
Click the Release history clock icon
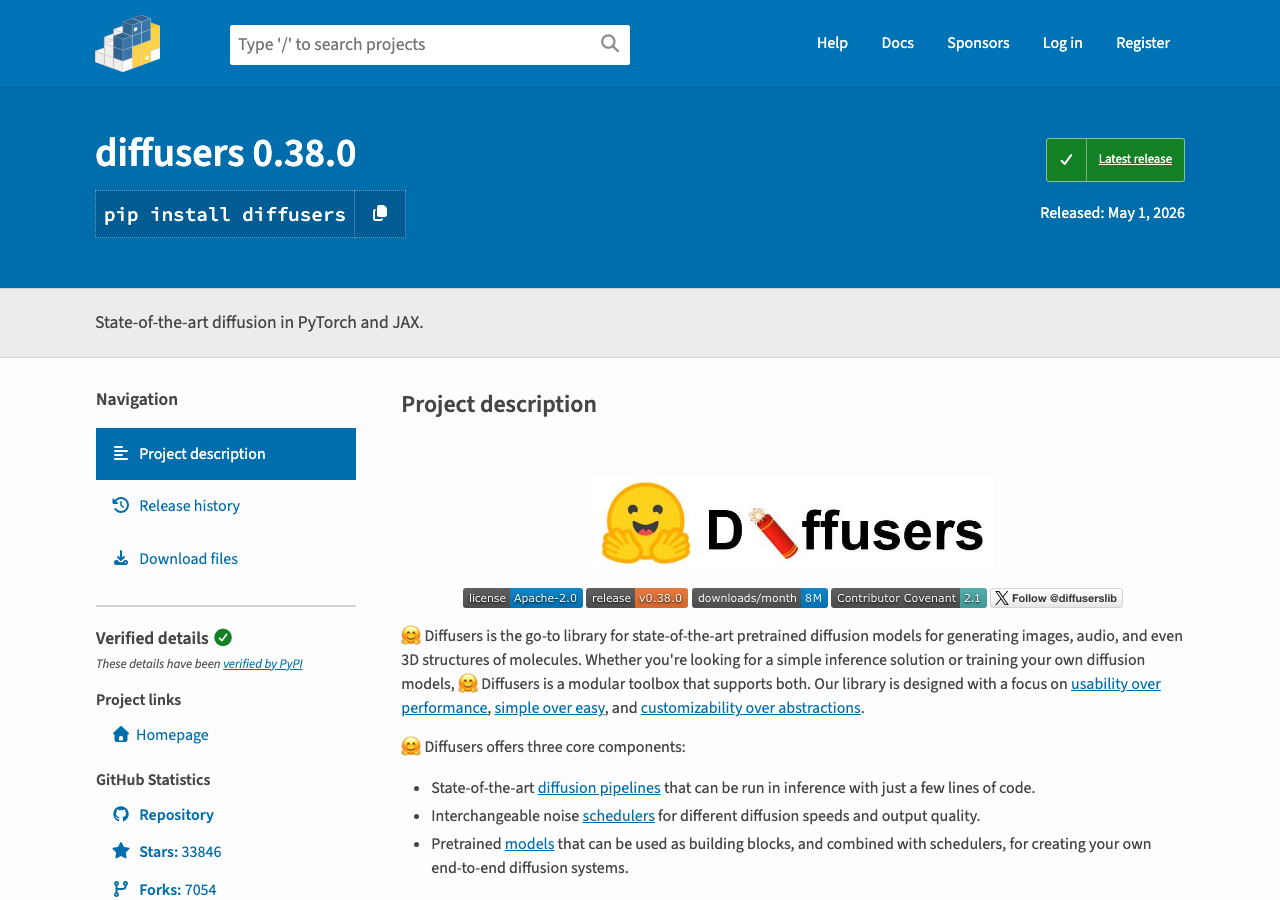pos(121,505)
